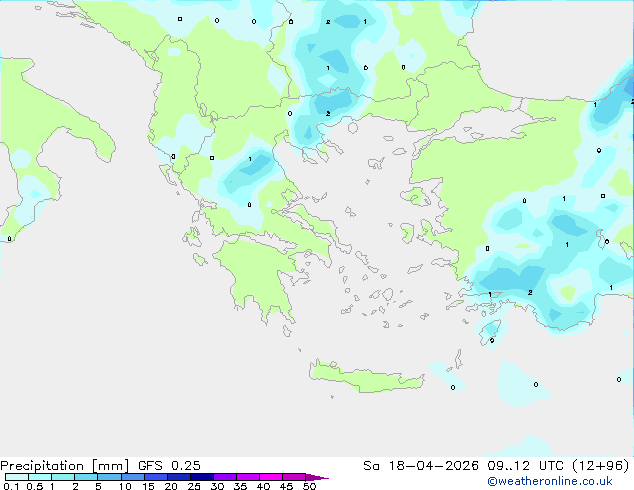This screenshot has width=634, height=490.
Task: Select the 1–2 mm legend swatch
Action: (x=63, y=477)
